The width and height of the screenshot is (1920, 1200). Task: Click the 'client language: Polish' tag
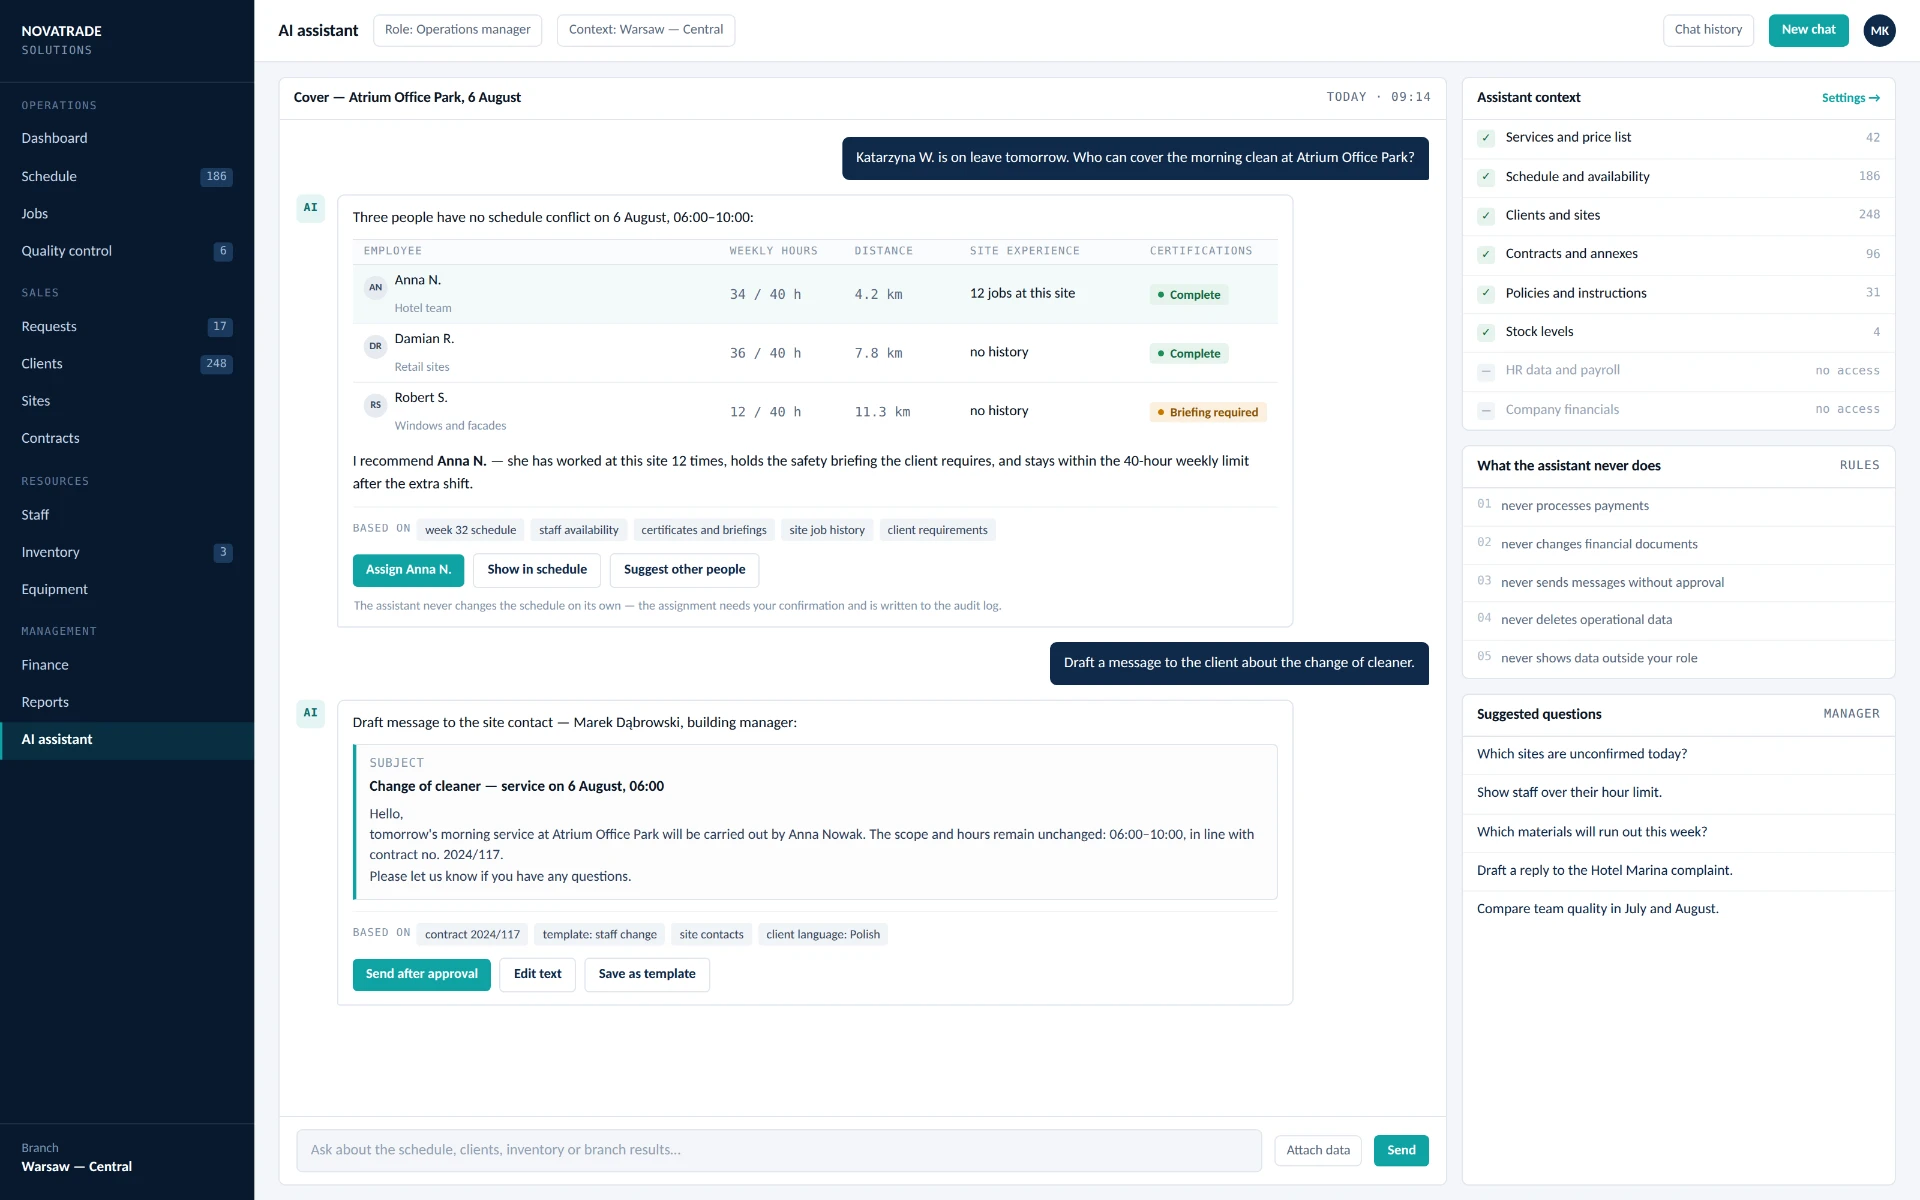coord(823,935)
